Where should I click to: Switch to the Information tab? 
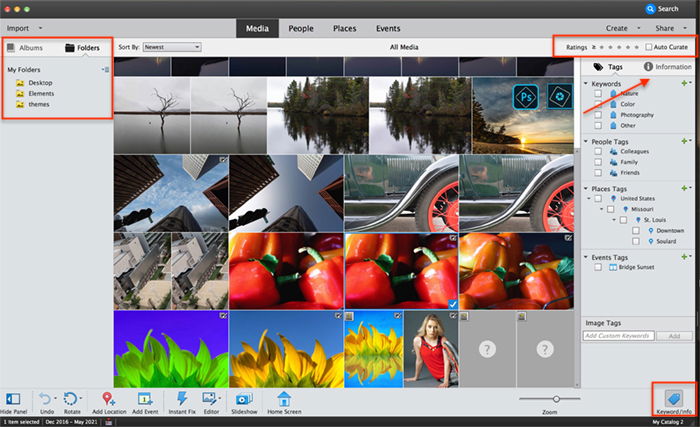tap(668, 67)
